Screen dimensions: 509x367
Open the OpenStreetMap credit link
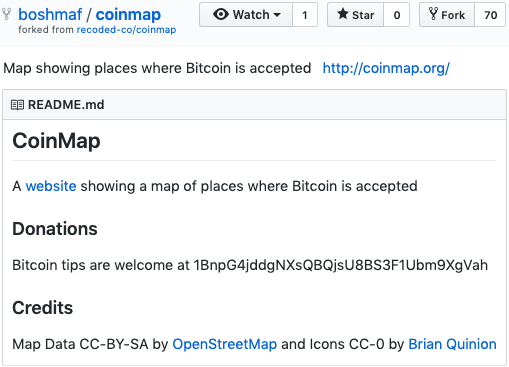225,344
